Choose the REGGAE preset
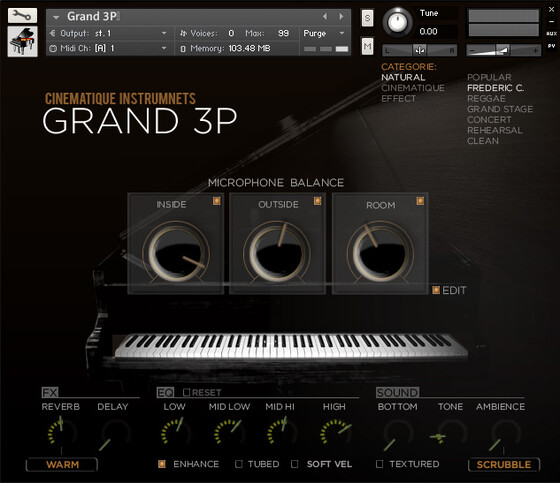The image size is (560, 483). [x=486, y=99]
